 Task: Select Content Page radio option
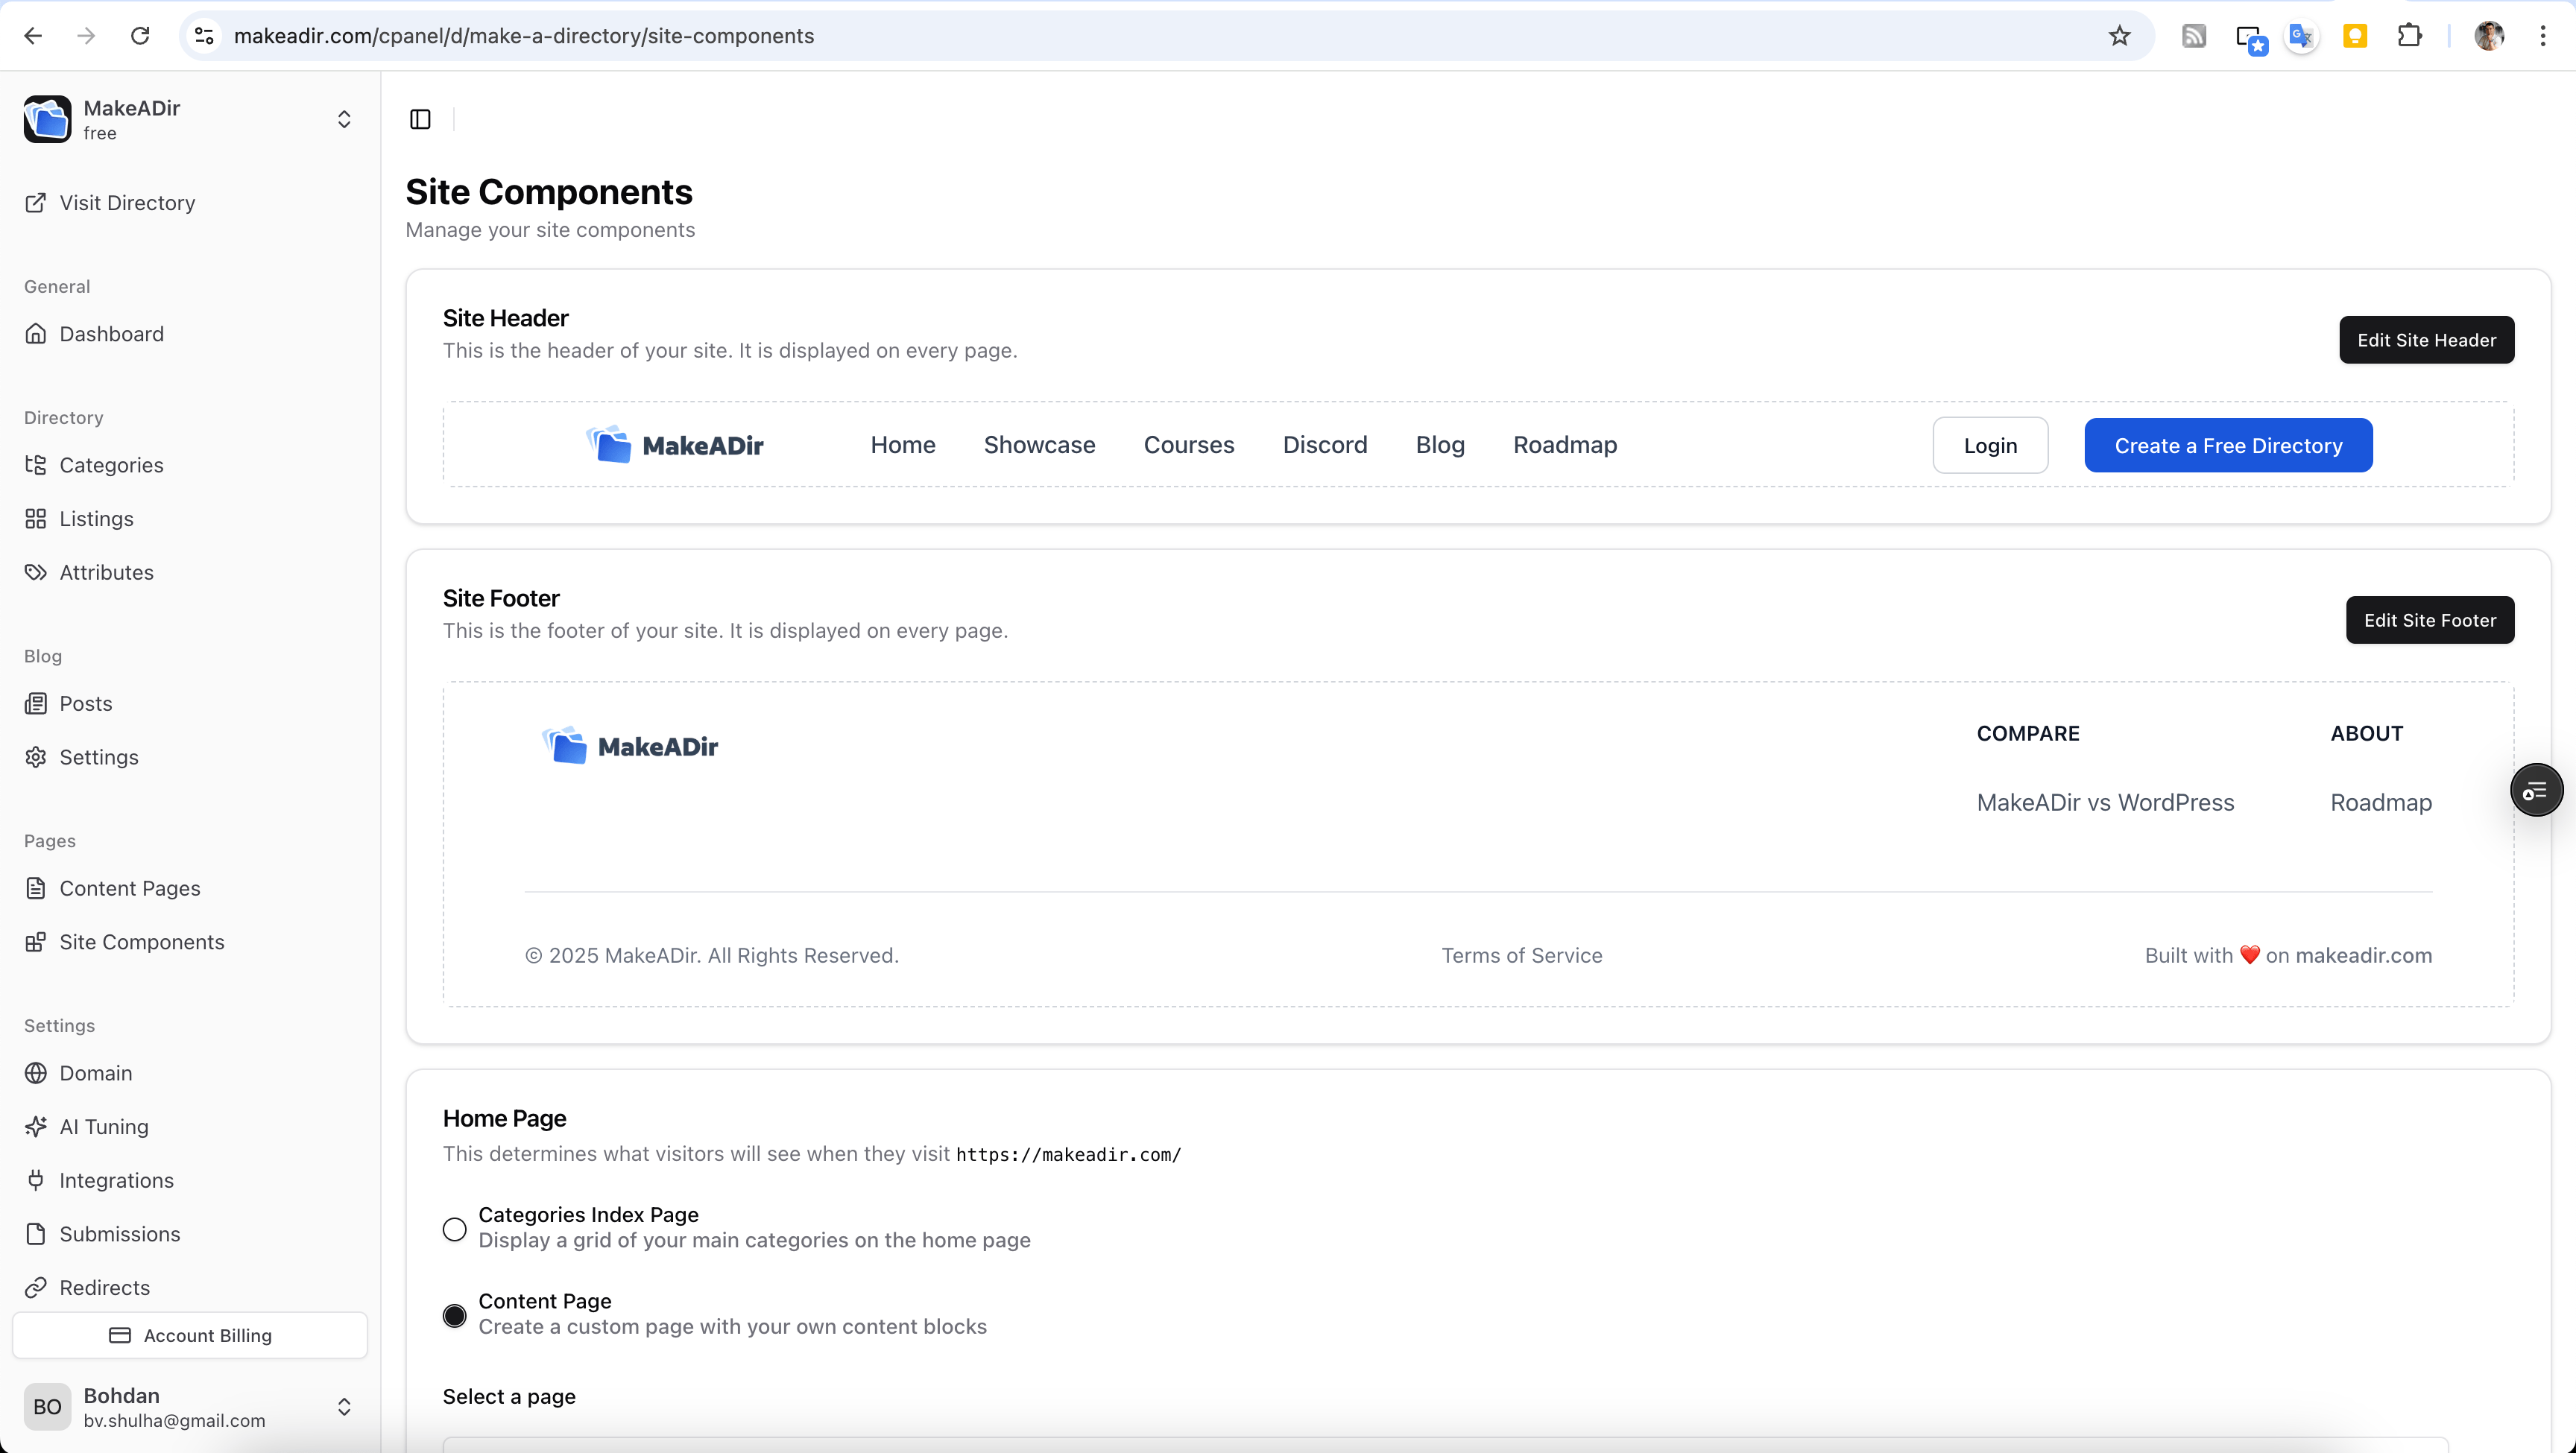pos(455,1315)
